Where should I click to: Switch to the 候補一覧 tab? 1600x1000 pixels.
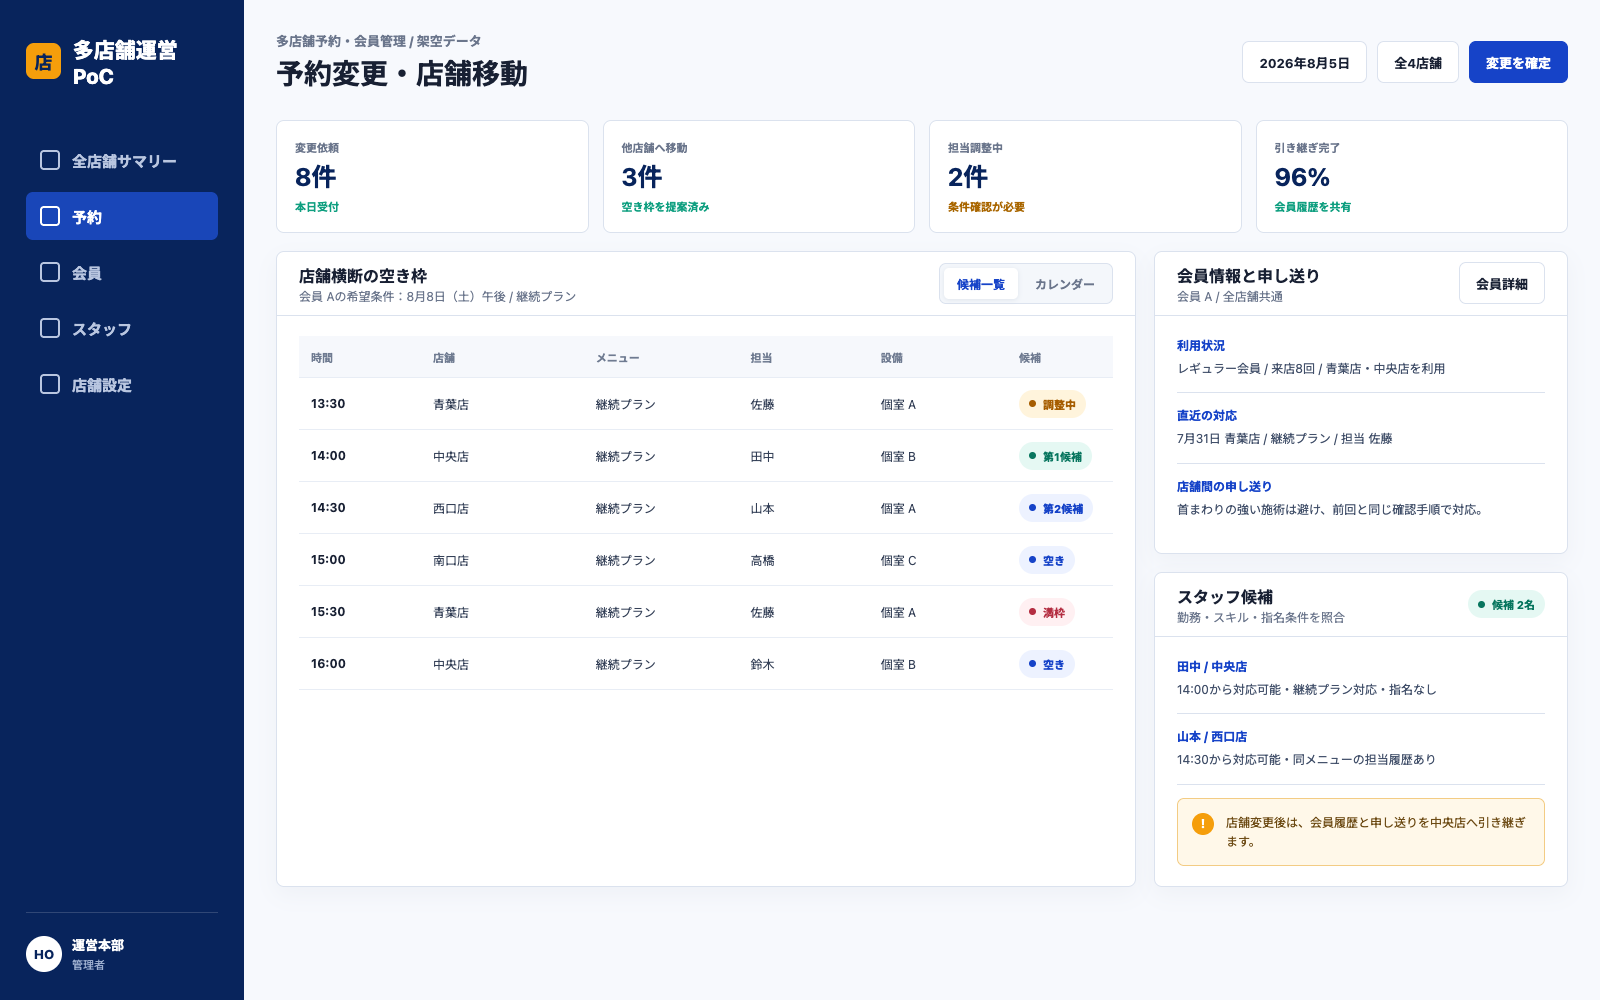(980, 284)
